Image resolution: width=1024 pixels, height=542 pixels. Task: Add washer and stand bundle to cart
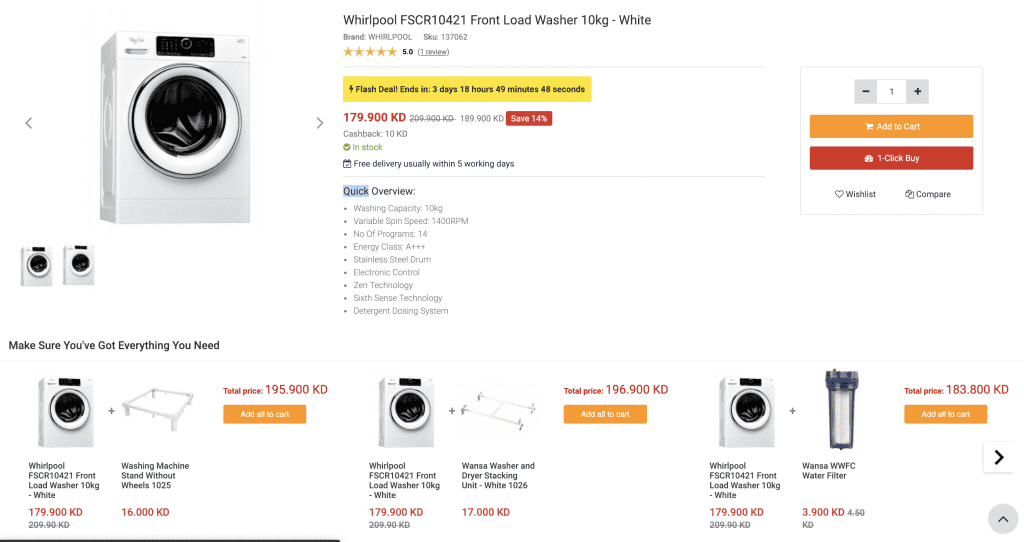click(265, 414)
